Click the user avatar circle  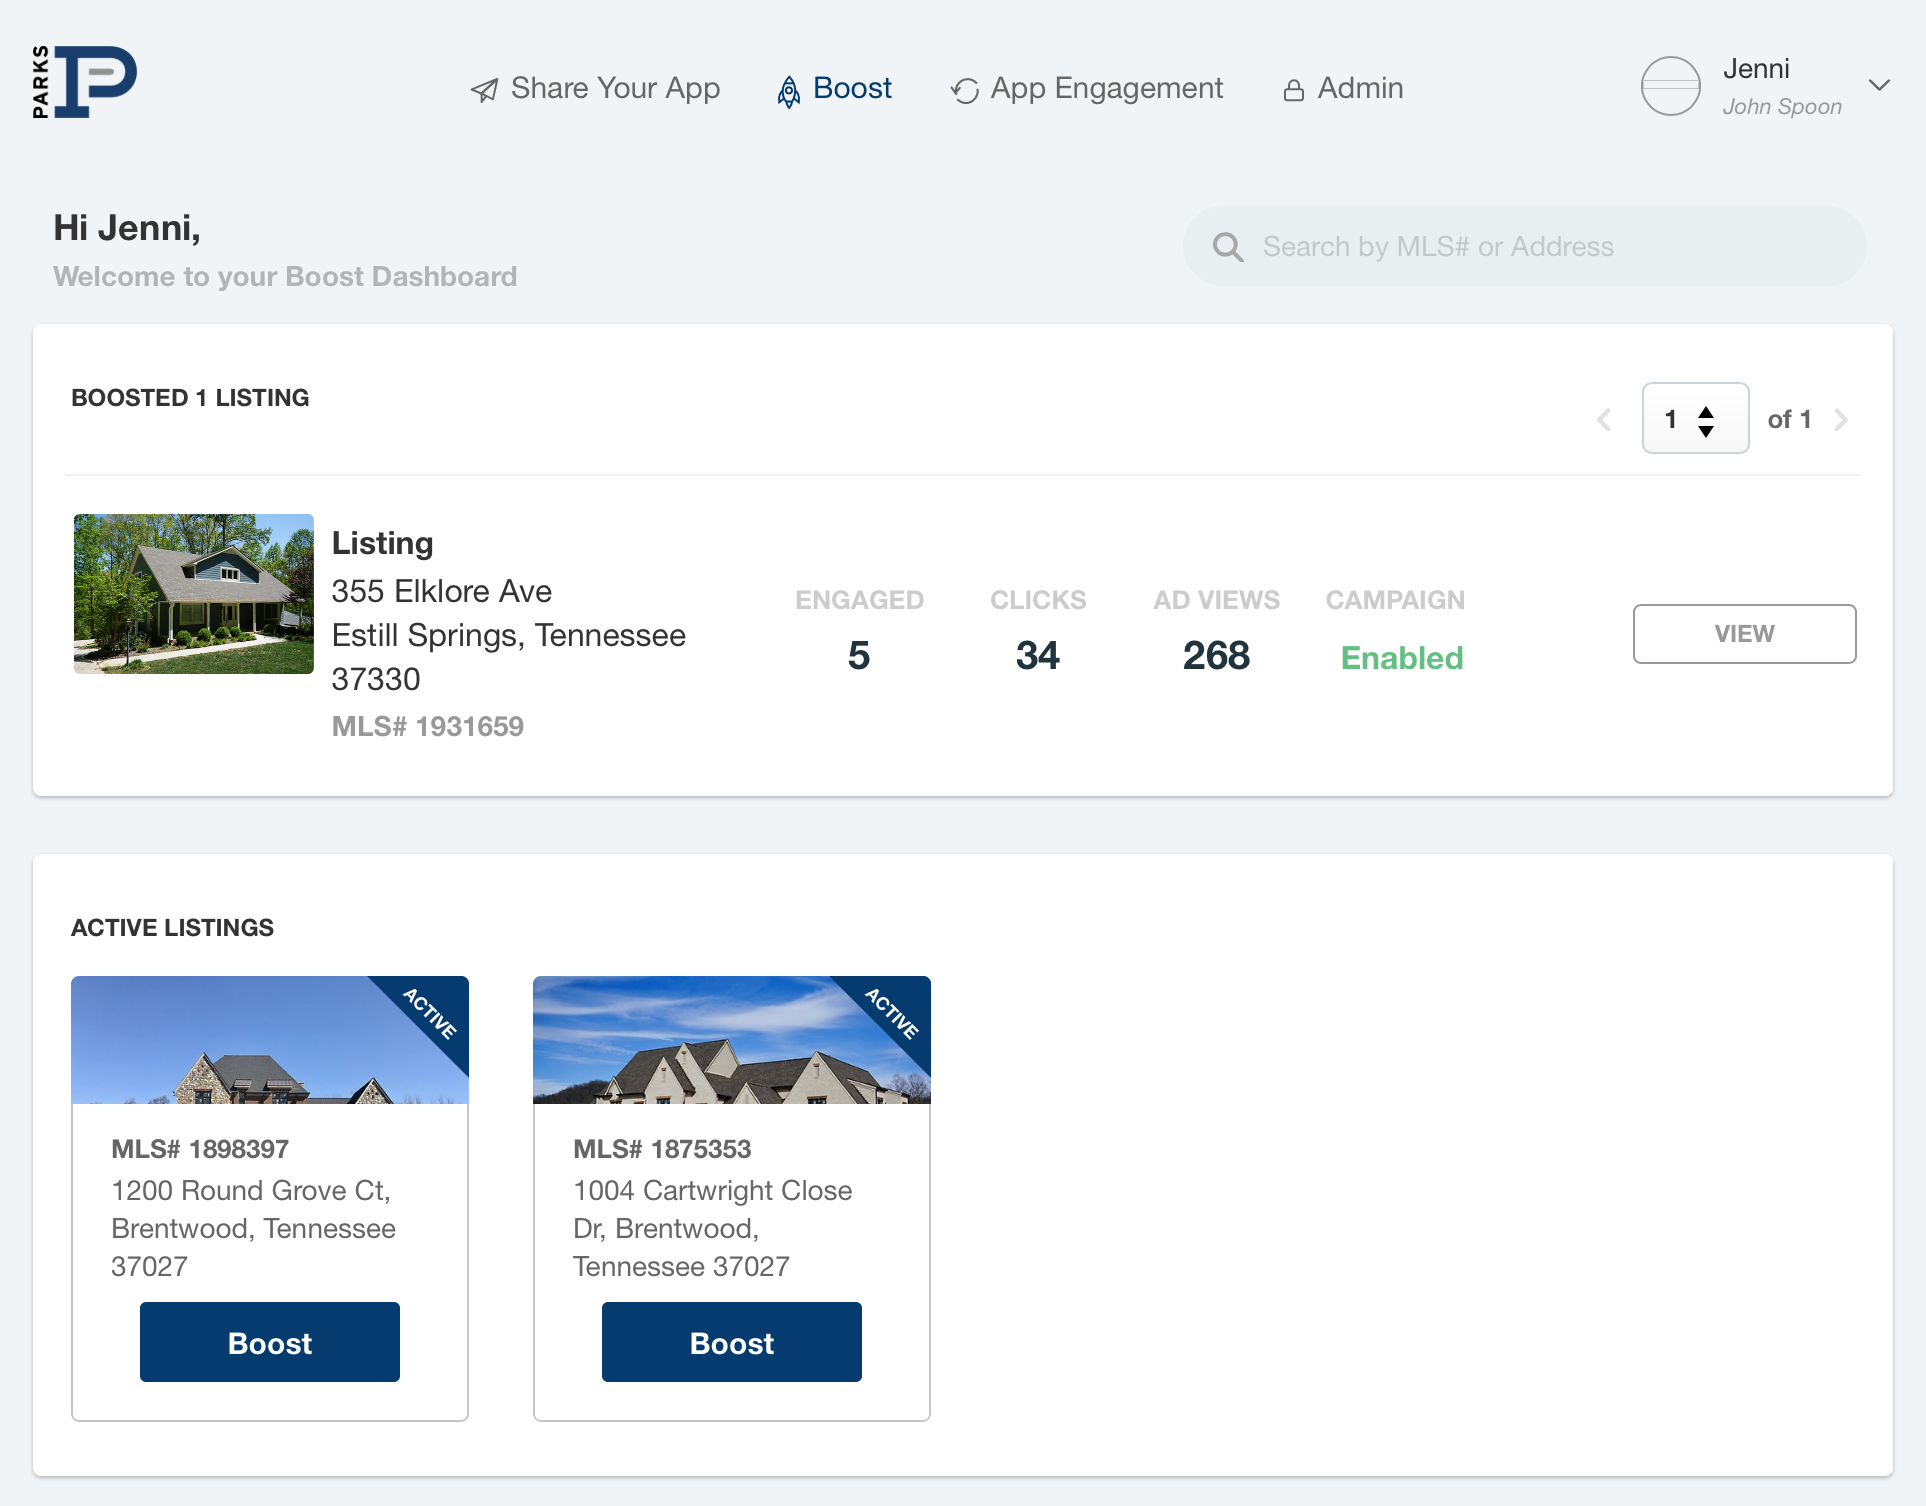pyautogui.click(x=1670, y=86)
